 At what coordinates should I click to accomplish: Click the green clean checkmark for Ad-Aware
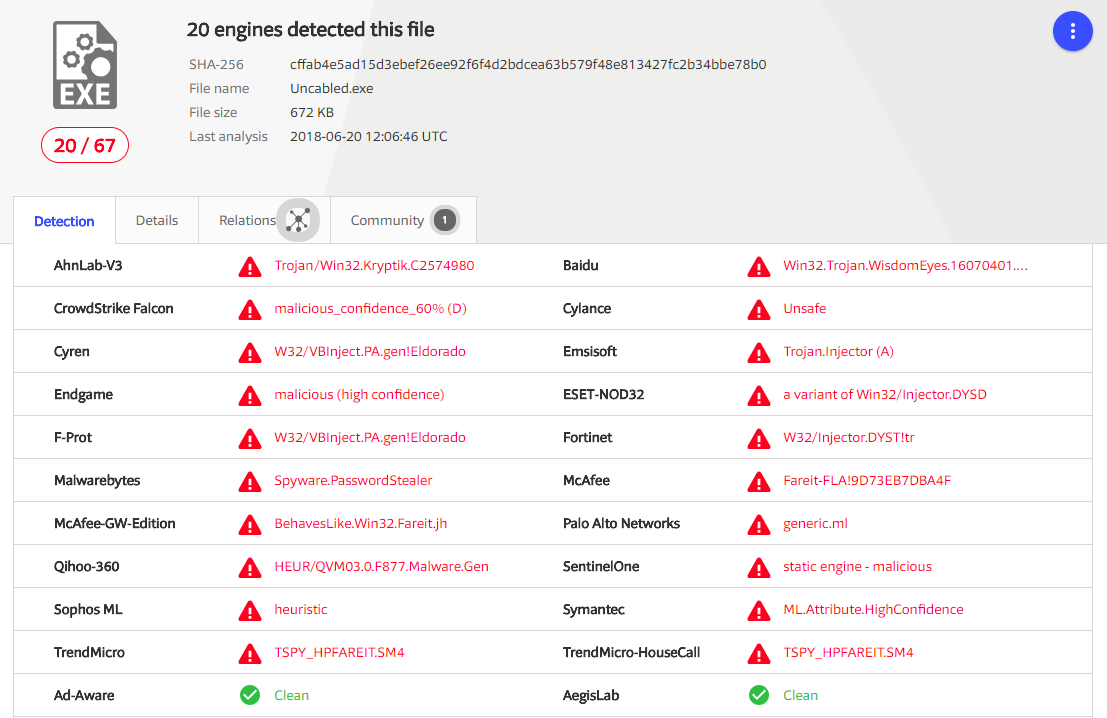[x=250, y=695]
